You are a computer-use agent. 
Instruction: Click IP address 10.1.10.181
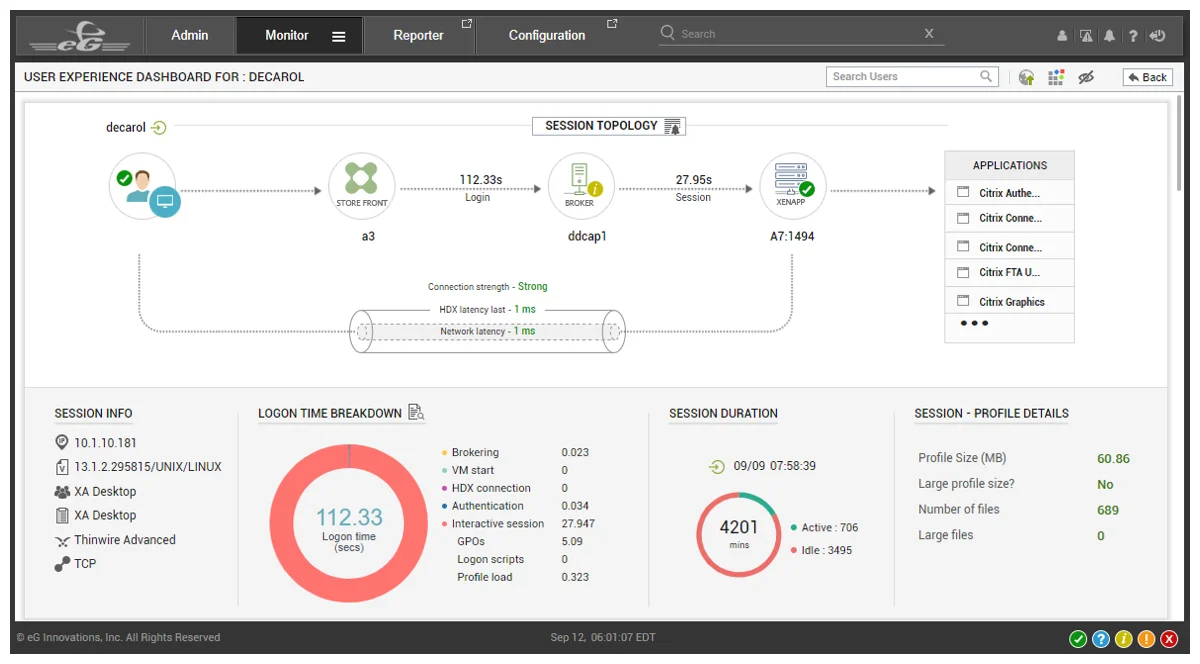click(x=105, y=442)
